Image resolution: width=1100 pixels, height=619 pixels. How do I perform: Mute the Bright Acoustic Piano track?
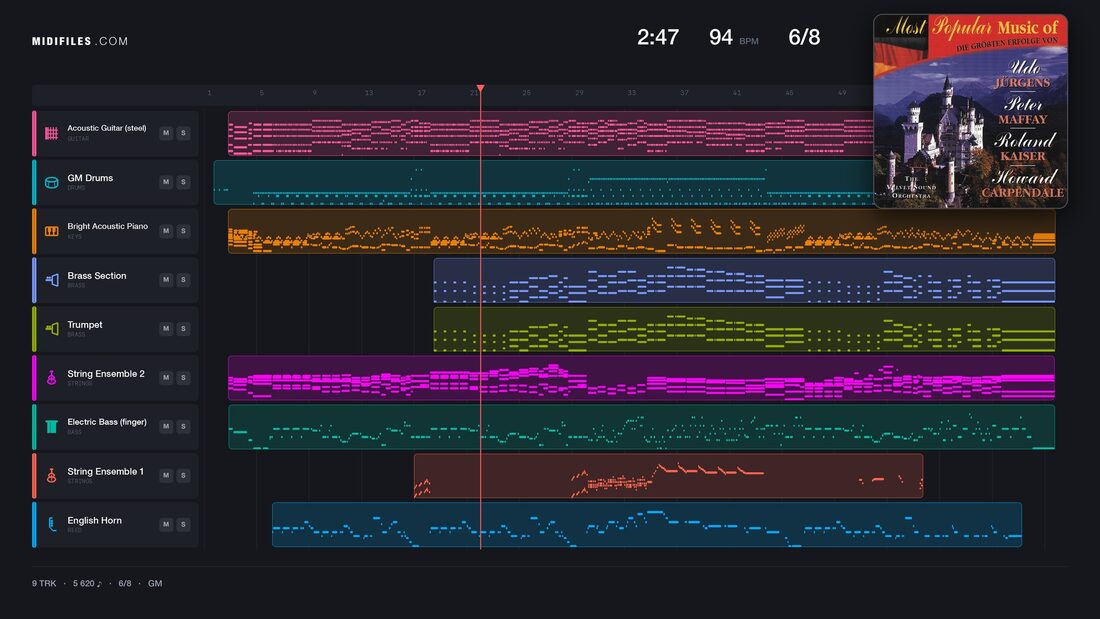166,231
